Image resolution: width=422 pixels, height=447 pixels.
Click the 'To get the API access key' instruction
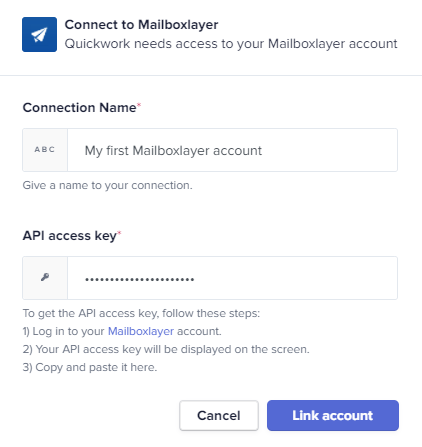click(x=141, y=313)
